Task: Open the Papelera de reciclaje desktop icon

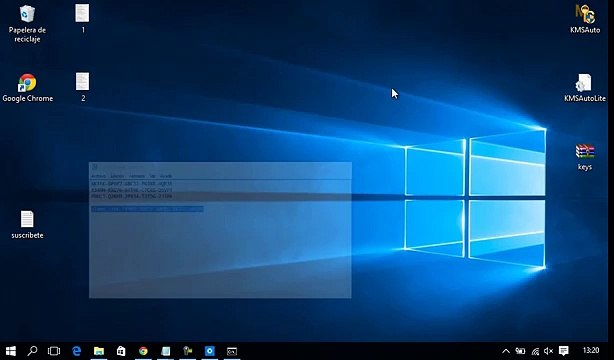Action: tap(27, 24)
